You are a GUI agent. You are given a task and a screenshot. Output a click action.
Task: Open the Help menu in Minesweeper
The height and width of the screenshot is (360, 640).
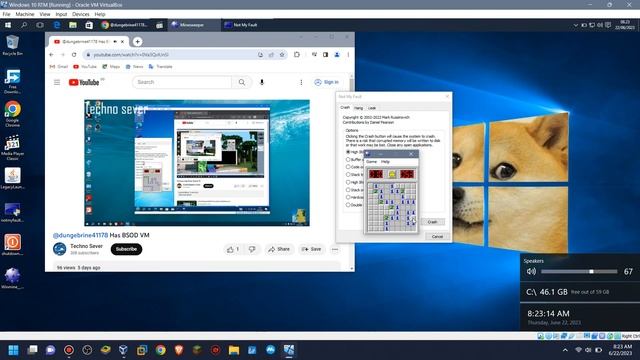coord(385,162)
